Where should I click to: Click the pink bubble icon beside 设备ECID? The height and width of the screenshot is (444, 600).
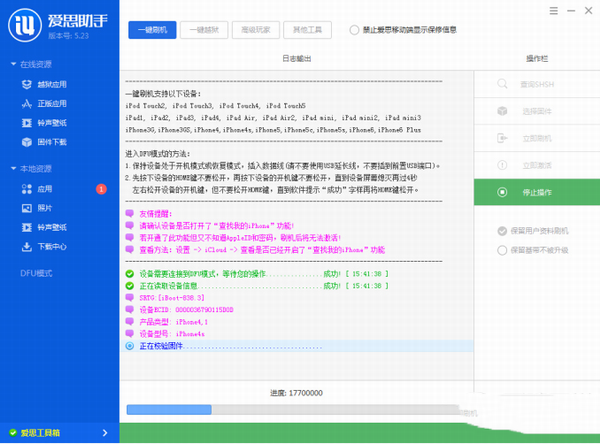tap(130, 309)
